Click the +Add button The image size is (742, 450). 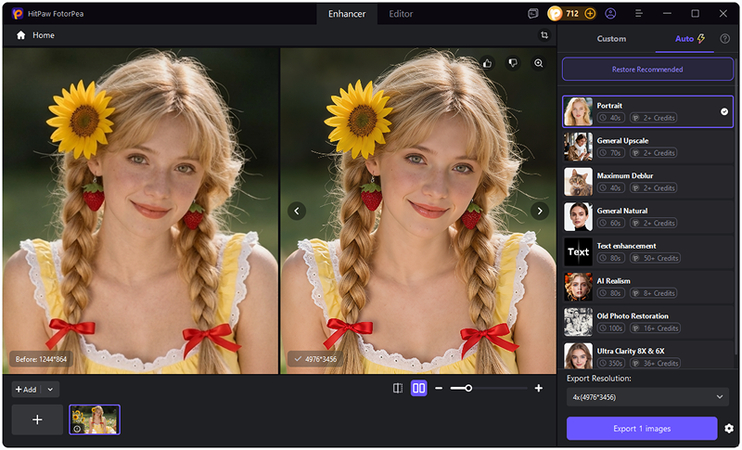pyautogui.click(x=26, y=389)
